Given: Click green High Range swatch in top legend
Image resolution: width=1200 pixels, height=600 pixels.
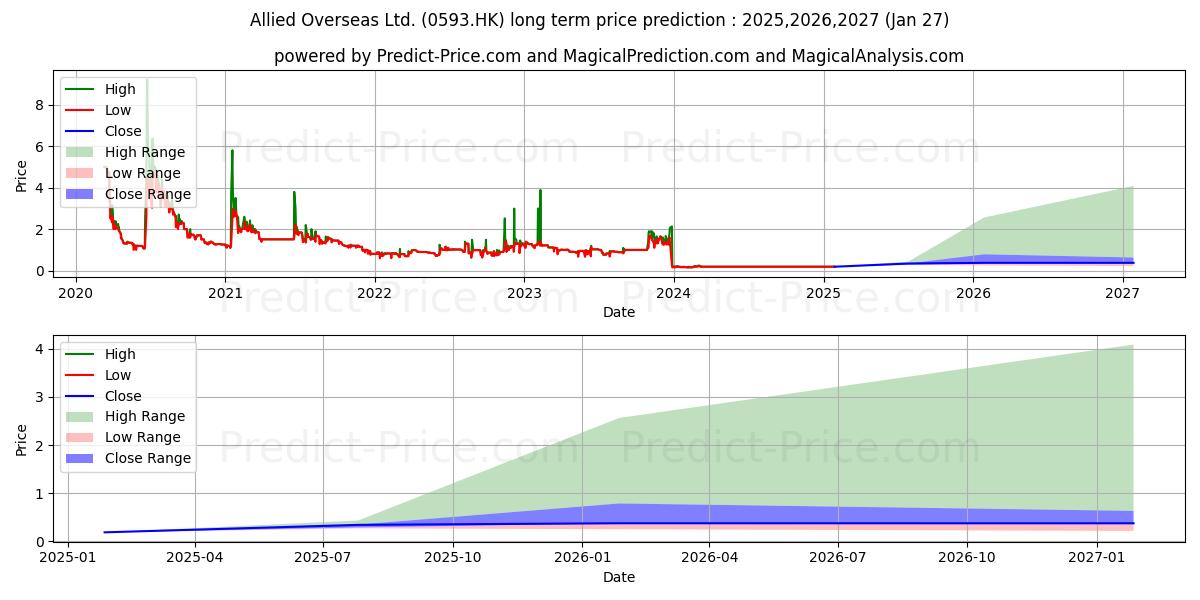Looking at the screenshot, I should click(80, 152).
